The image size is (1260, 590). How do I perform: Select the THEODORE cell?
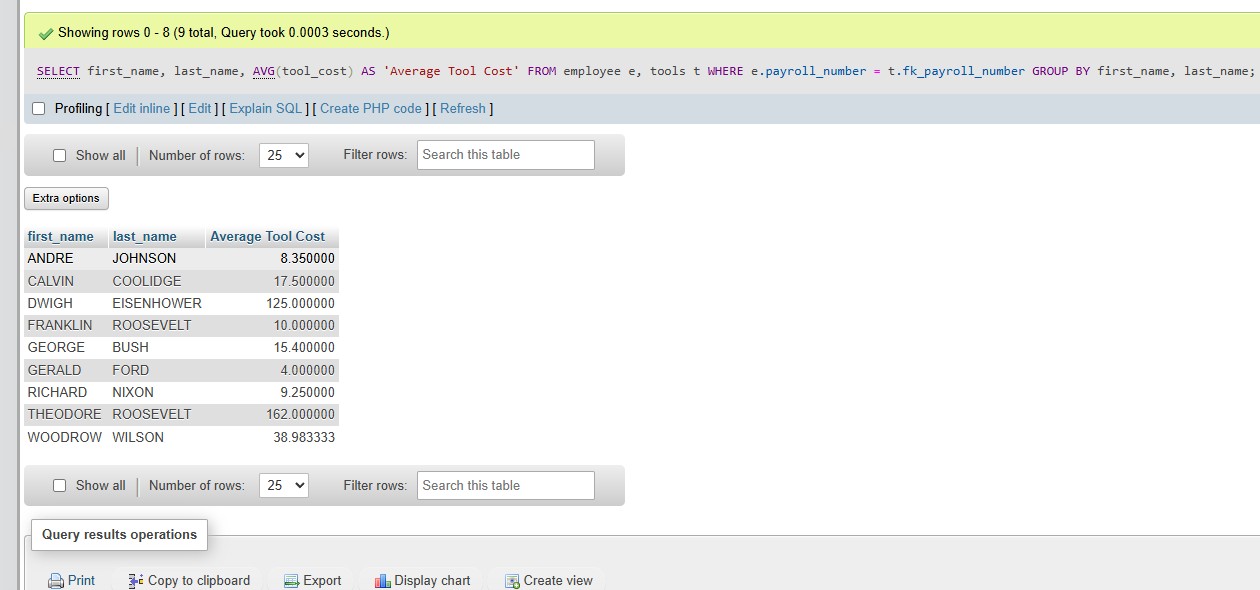click(x=66, y=414)
